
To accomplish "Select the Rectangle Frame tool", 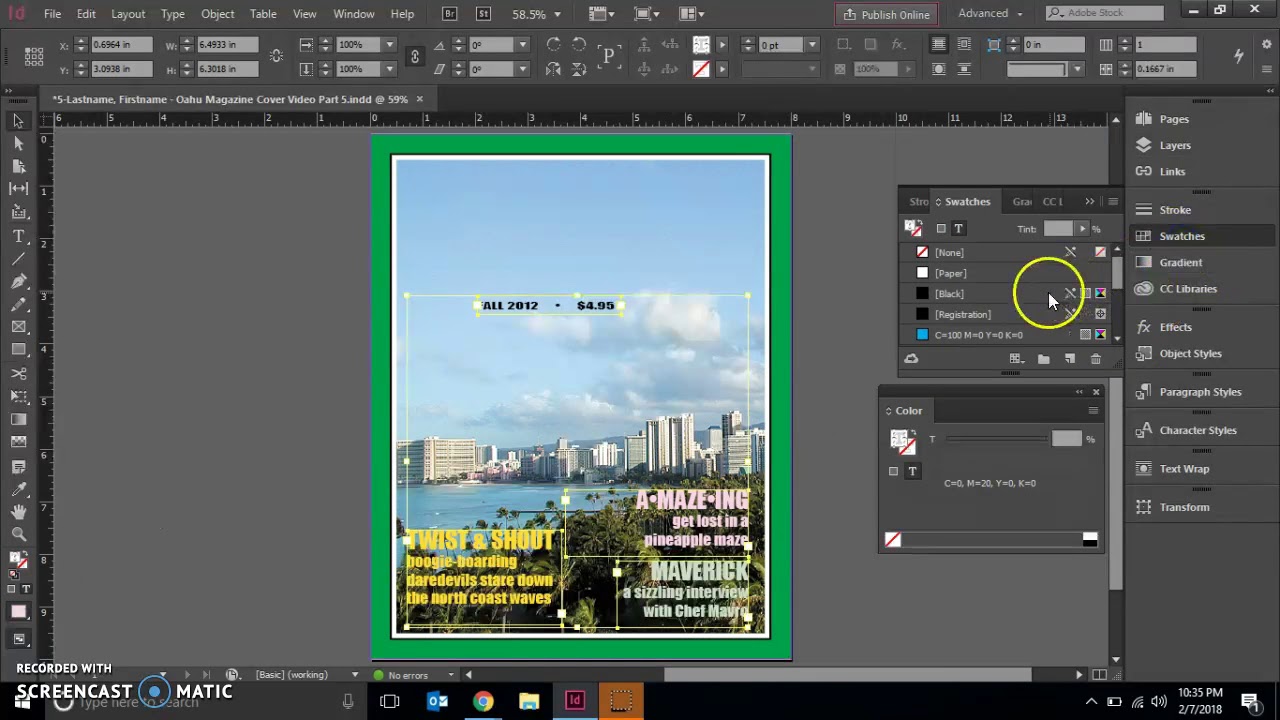I will pyautogui.click(x=18, y=327).
